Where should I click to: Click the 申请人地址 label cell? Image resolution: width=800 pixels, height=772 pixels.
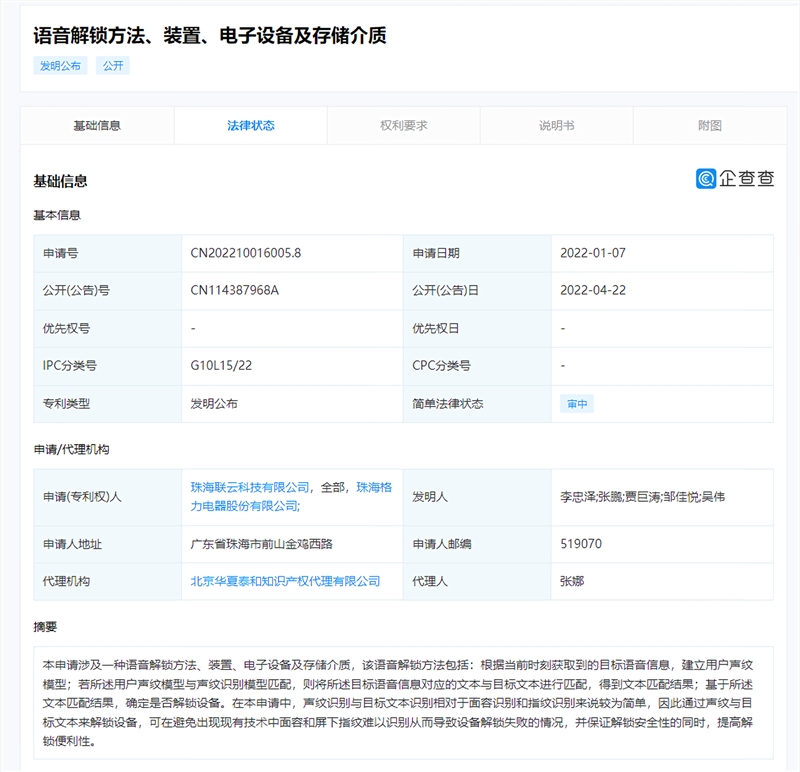(108, 544)
